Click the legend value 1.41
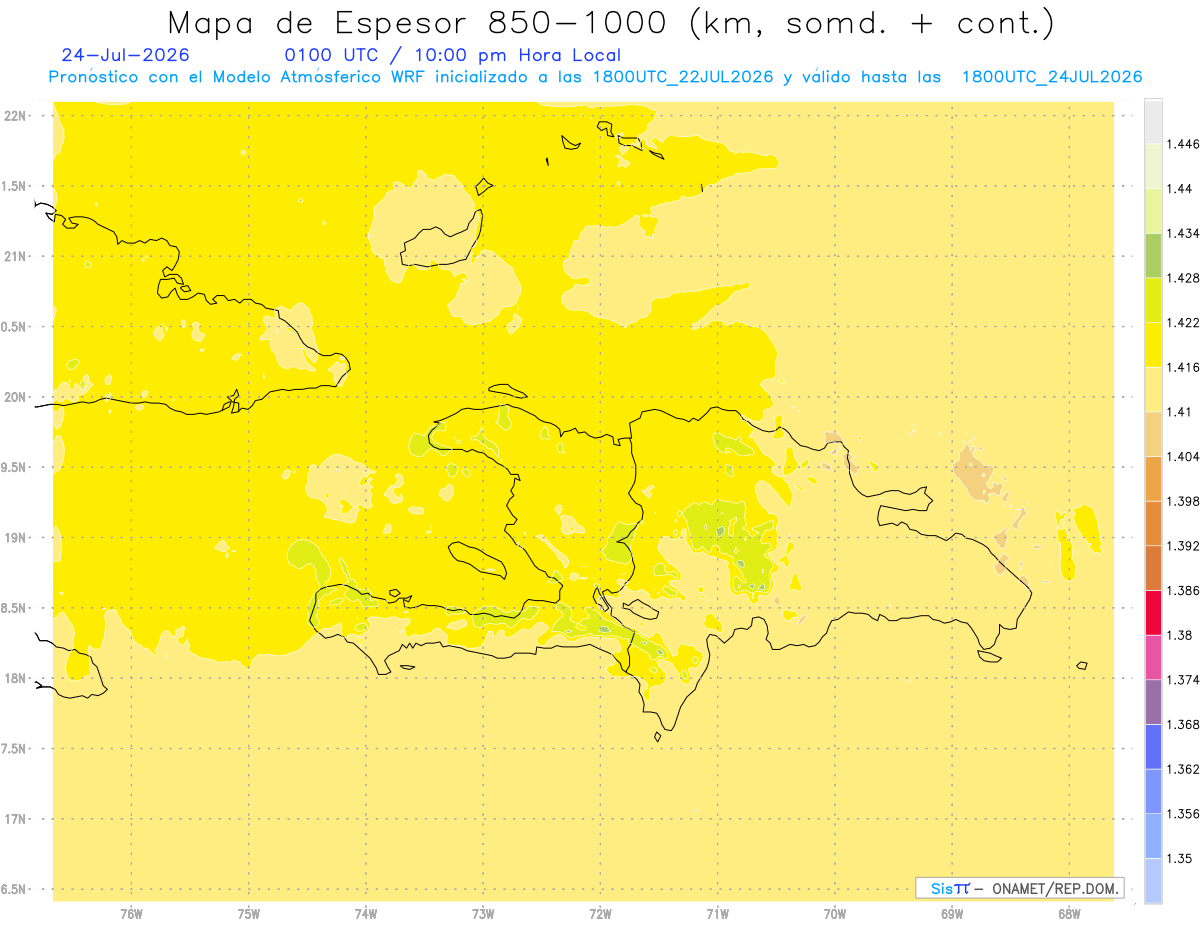Image resolution: width=1200 pixels, height=927 pixels. pyautogui.click(x=1180, y=412)
